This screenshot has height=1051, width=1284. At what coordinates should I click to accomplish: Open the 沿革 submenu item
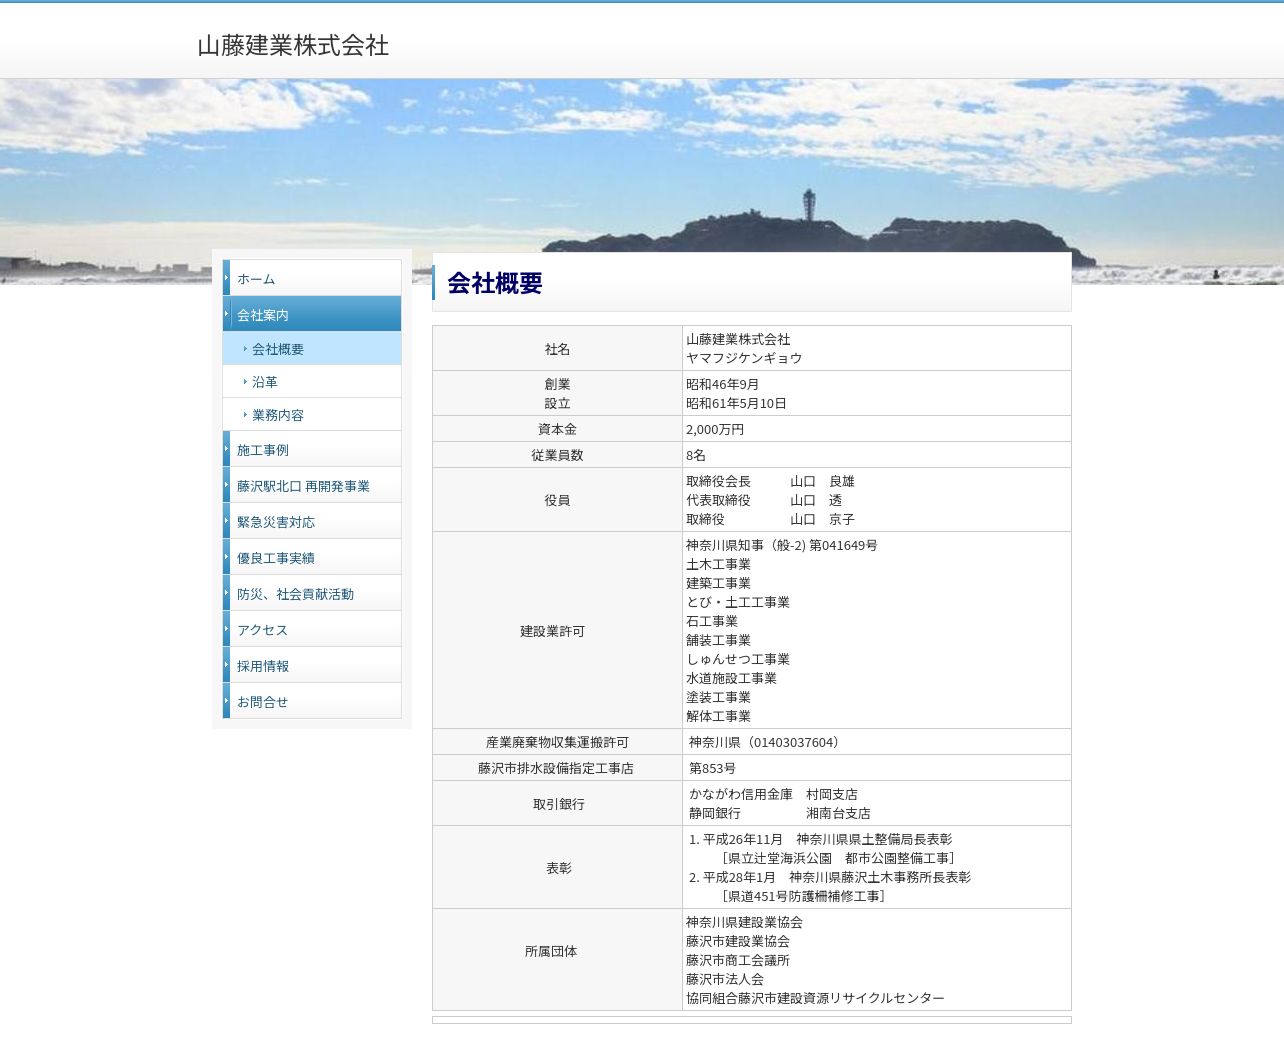[312, 382]
